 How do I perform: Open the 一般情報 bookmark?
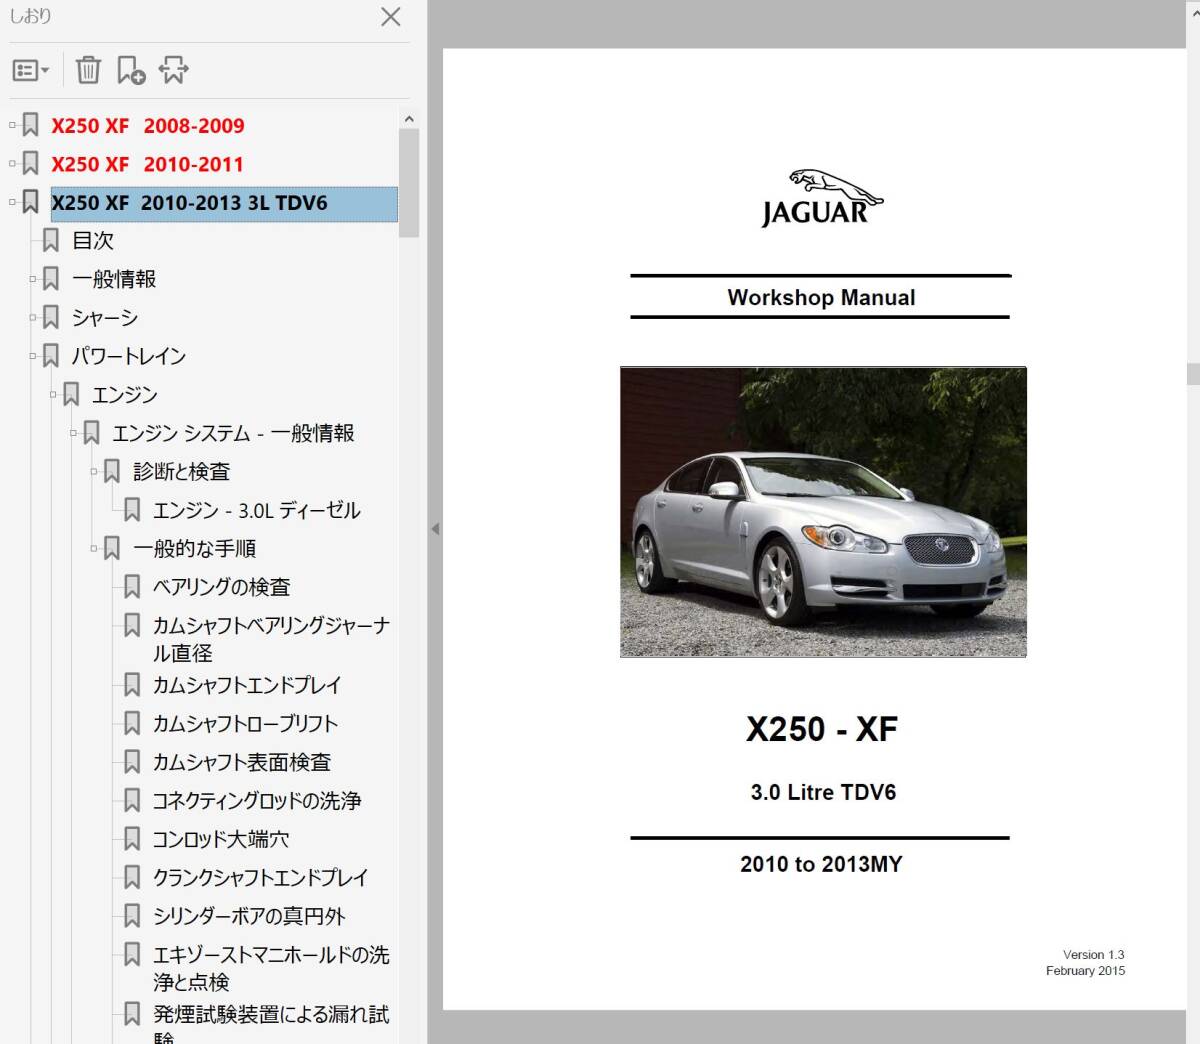pos(114,279)
